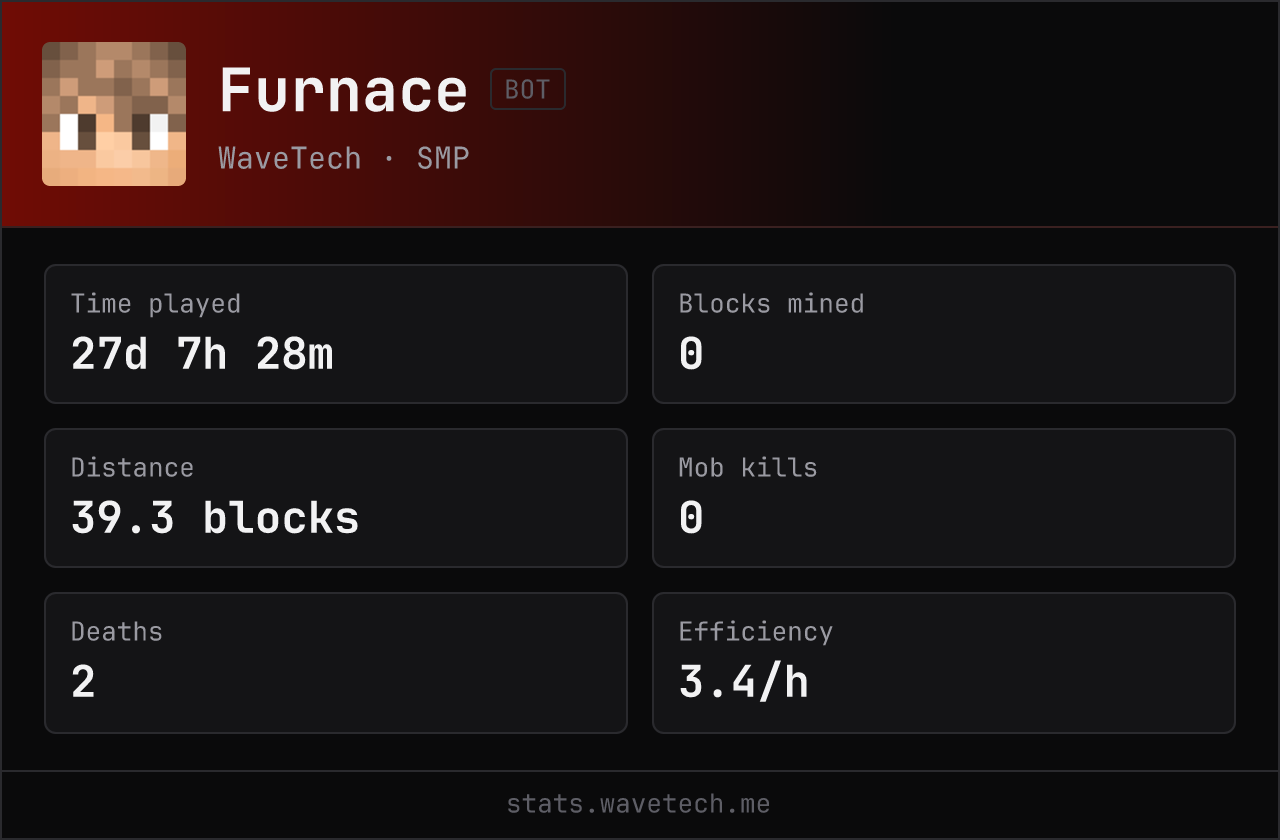1280x840 pixels.
Task: Click the 39.3 blocks distance value
Action: pyautogui.click(x=215, y=518)
